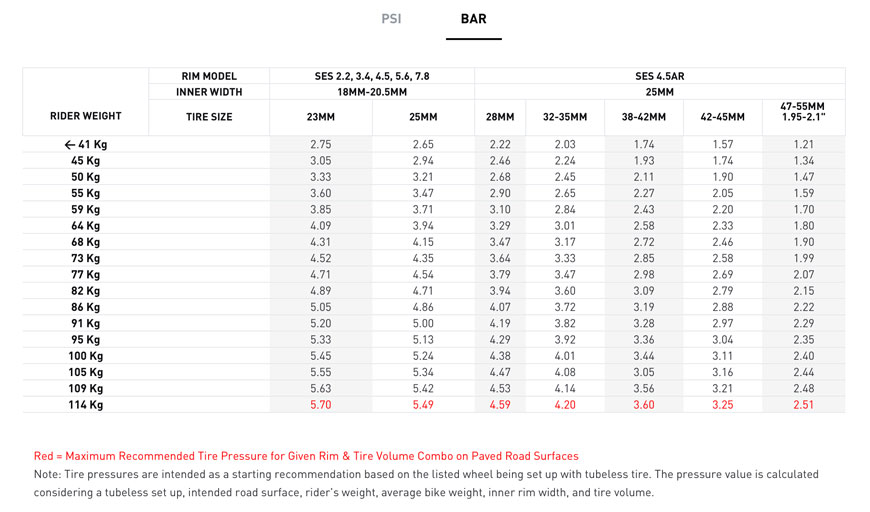Click the 38-42MM tire size column header
The width and height of the screenshot is (870, 512).
pos(644,117)
